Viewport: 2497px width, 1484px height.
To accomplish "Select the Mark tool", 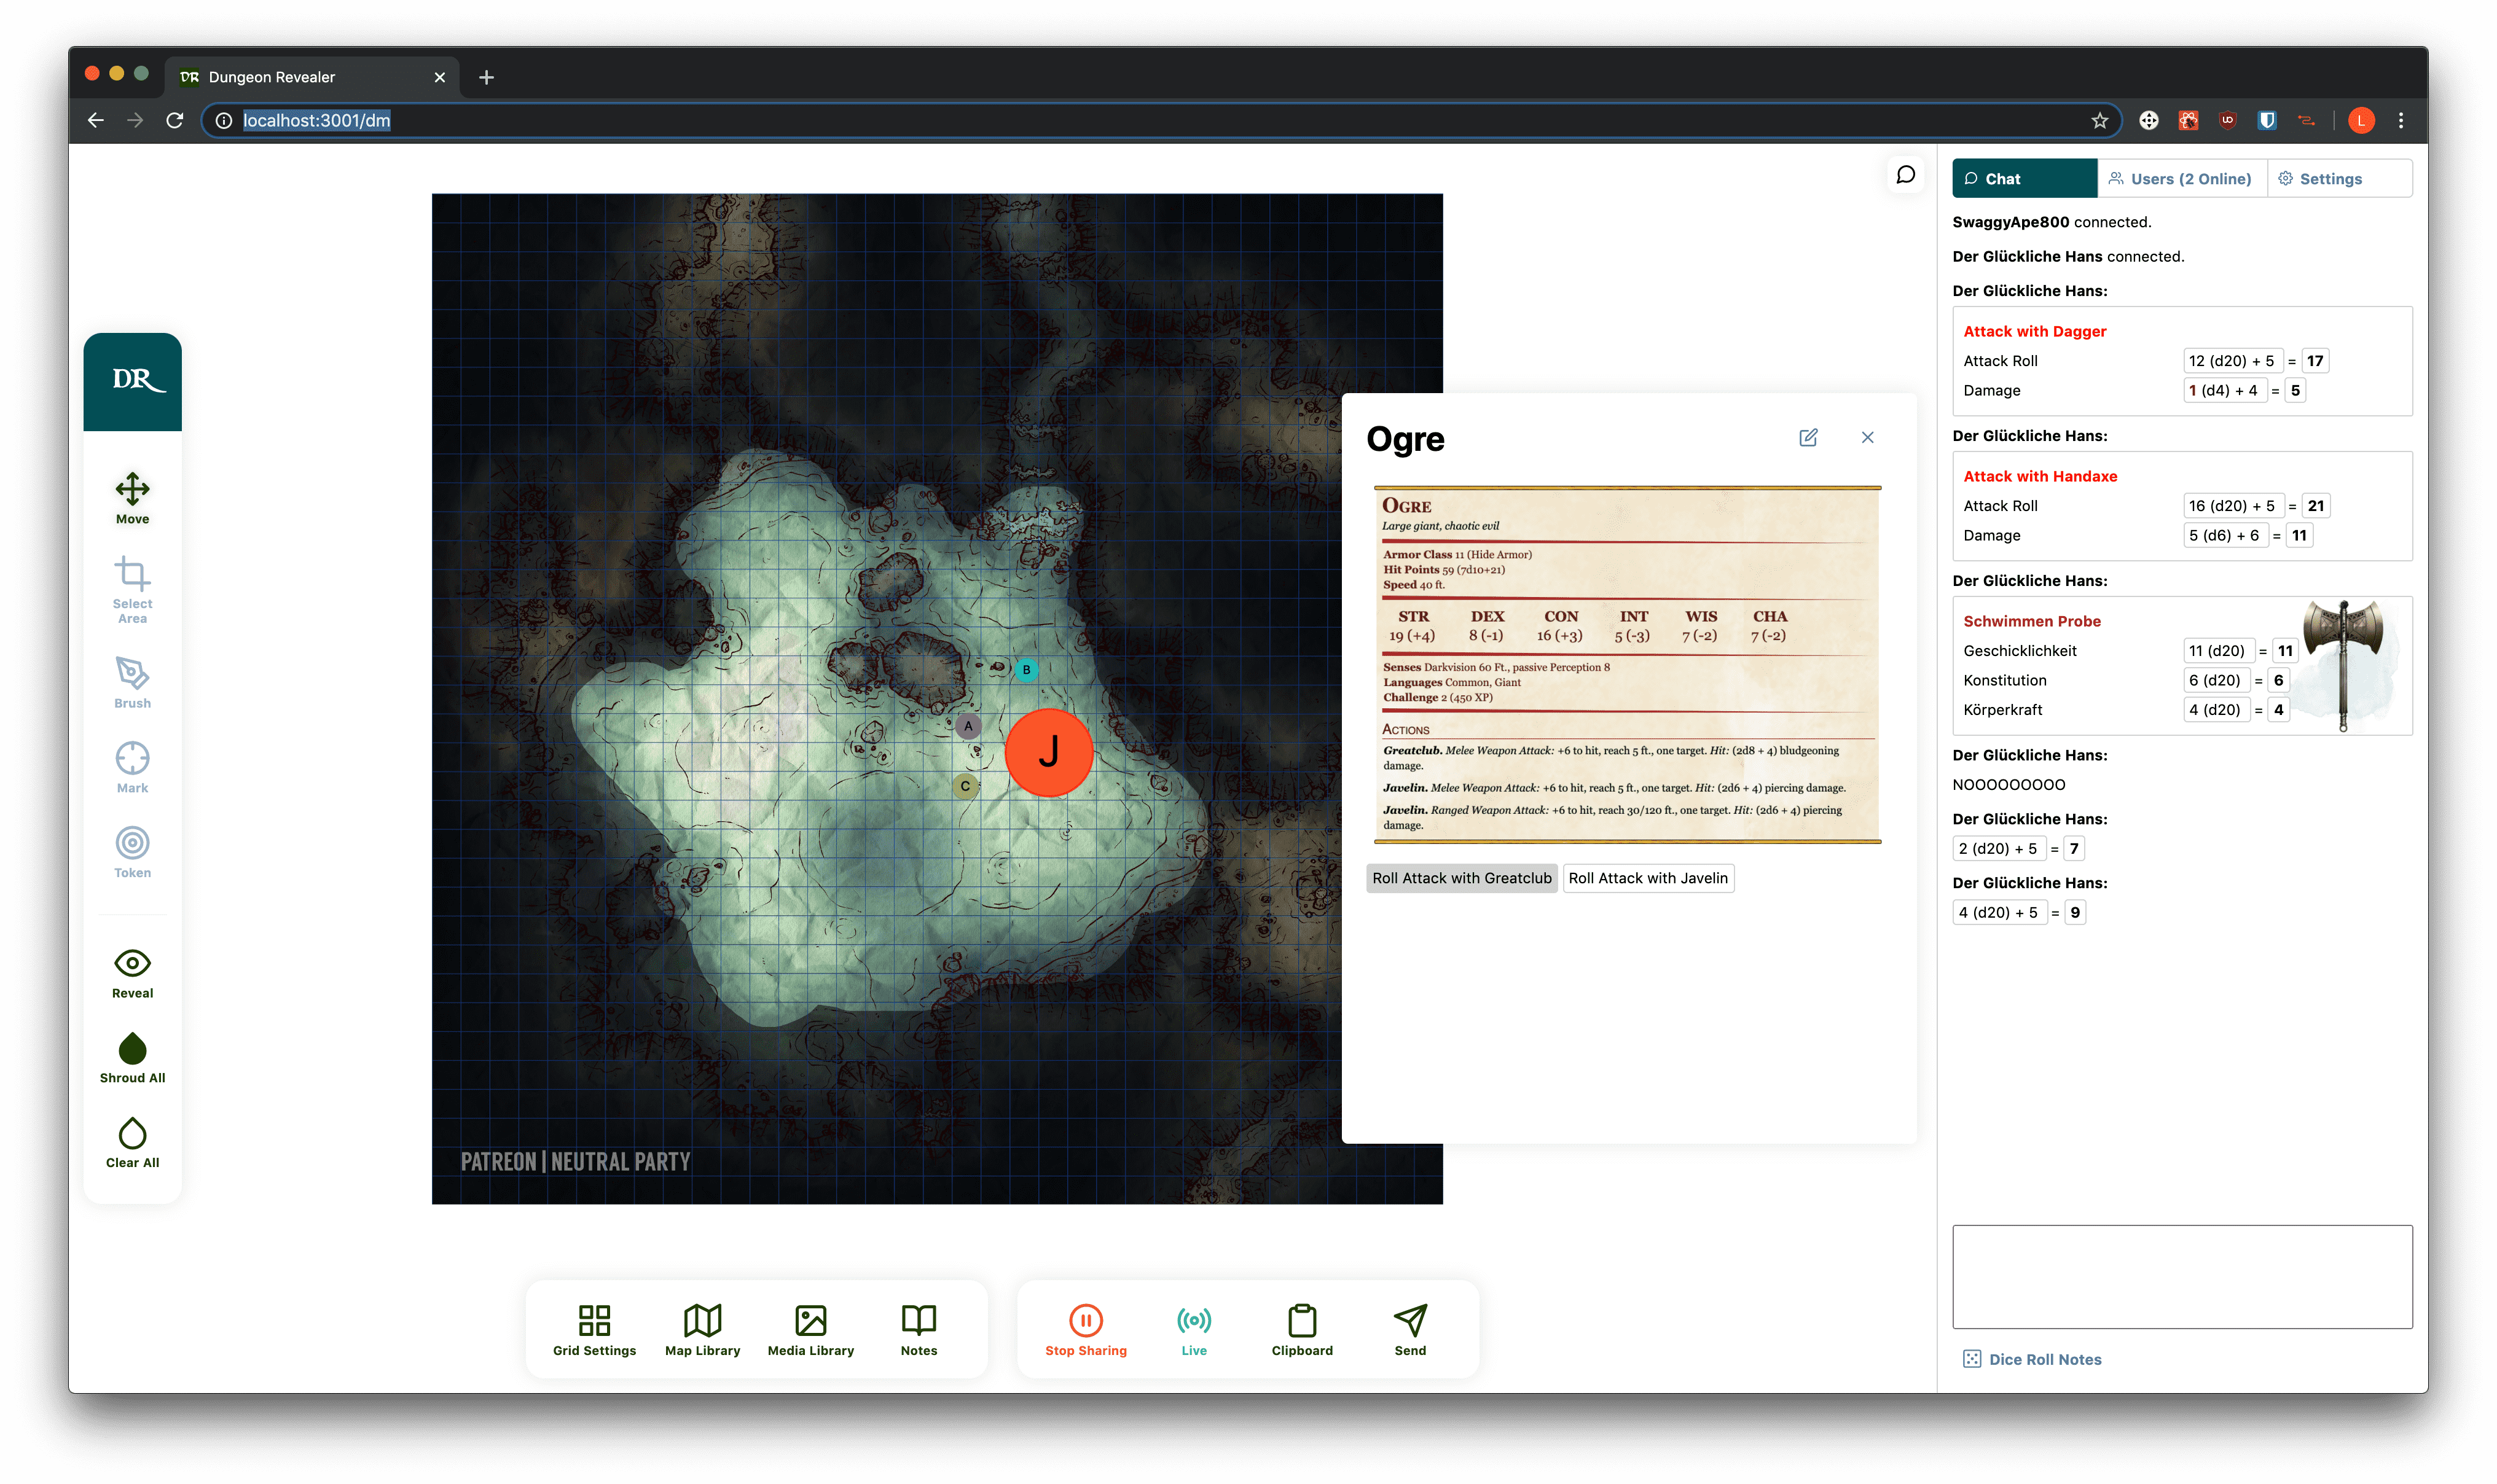I will point(133,760).
